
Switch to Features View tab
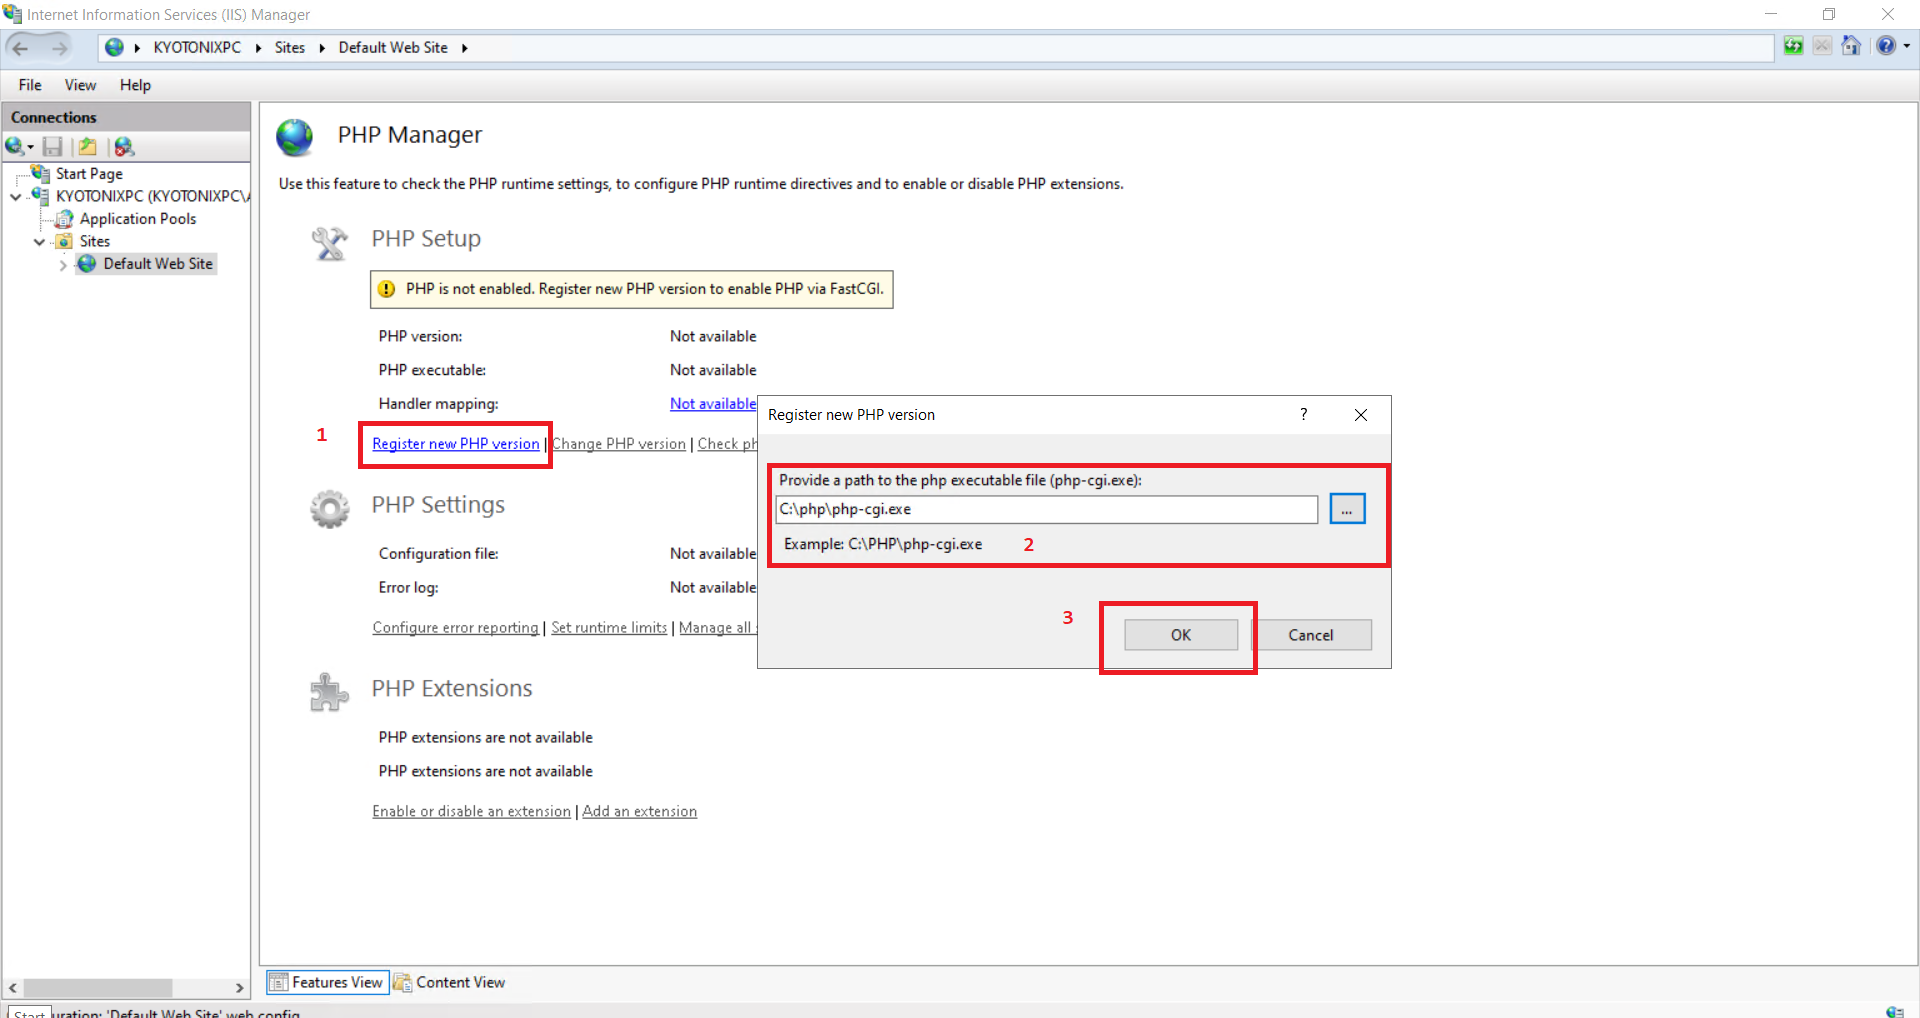click(327, 983)
